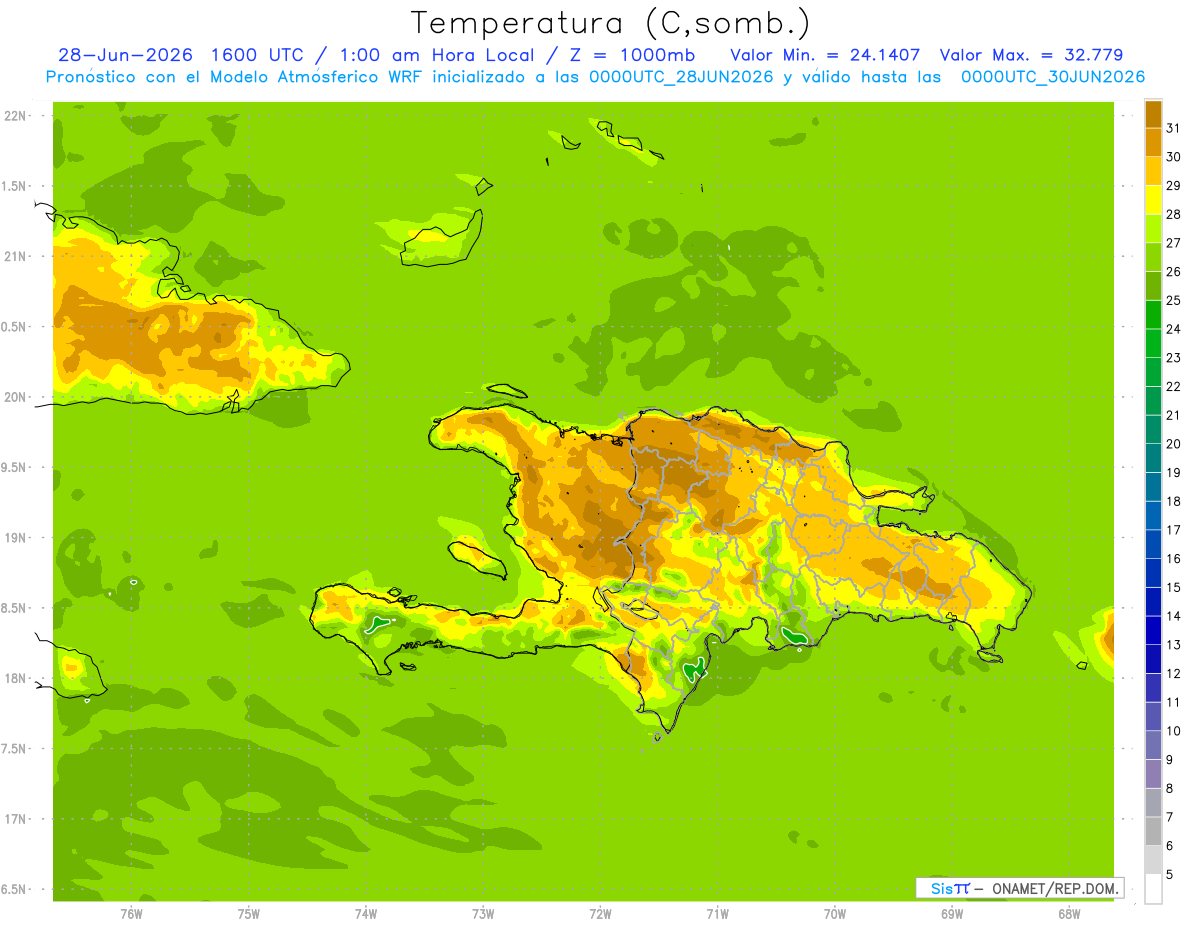Click the 'Temperatura (C,somb.)' chart title
Viewport: 1200px width, 927px height.
pos(611,22)
